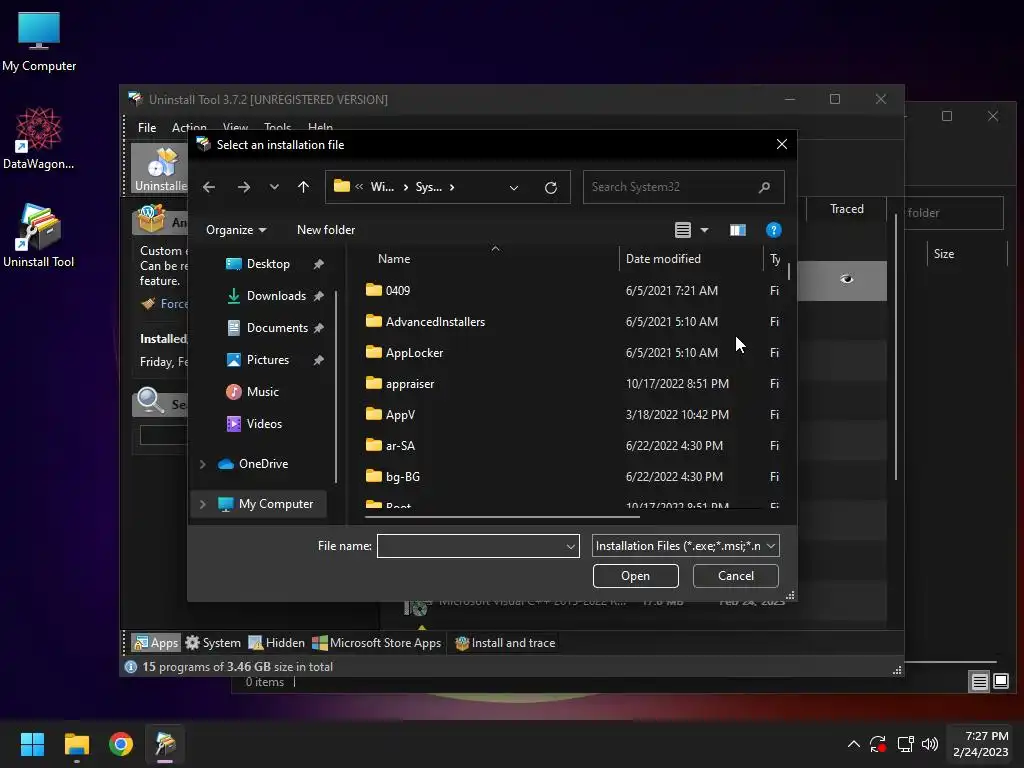Open the Organize menu

coord(236,230)
